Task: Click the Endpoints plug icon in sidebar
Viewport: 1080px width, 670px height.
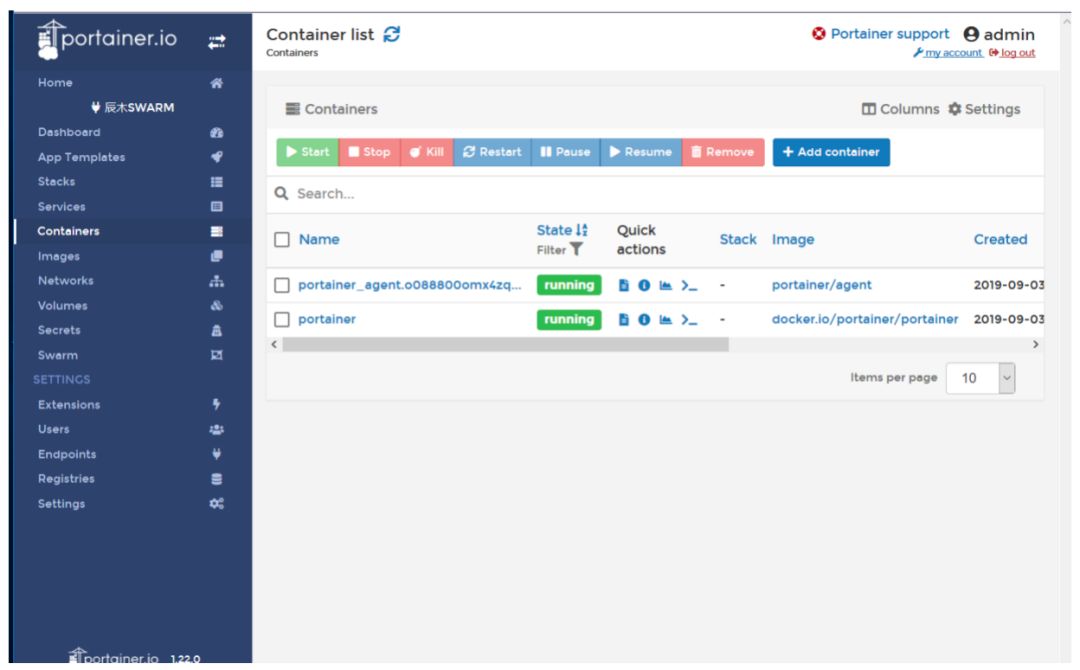Action: point(216,454)
